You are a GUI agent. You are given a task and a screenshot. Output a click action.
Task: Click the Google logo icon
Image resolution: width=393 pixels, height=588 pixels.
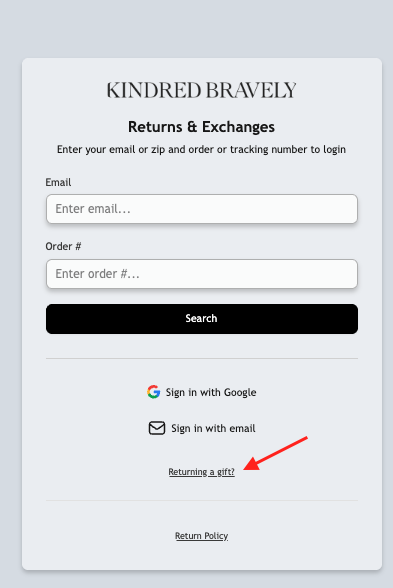(x=153, y=392)
